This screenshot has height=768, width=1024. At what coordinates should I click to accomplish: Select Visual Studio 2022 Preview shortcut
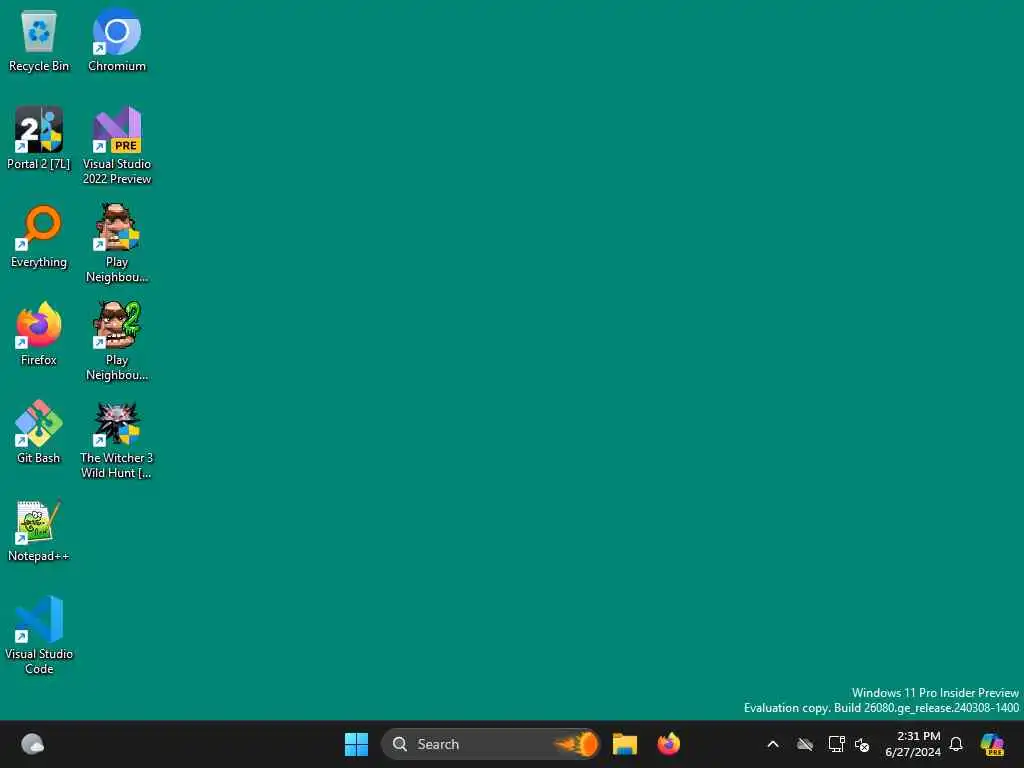coord(117,146)
